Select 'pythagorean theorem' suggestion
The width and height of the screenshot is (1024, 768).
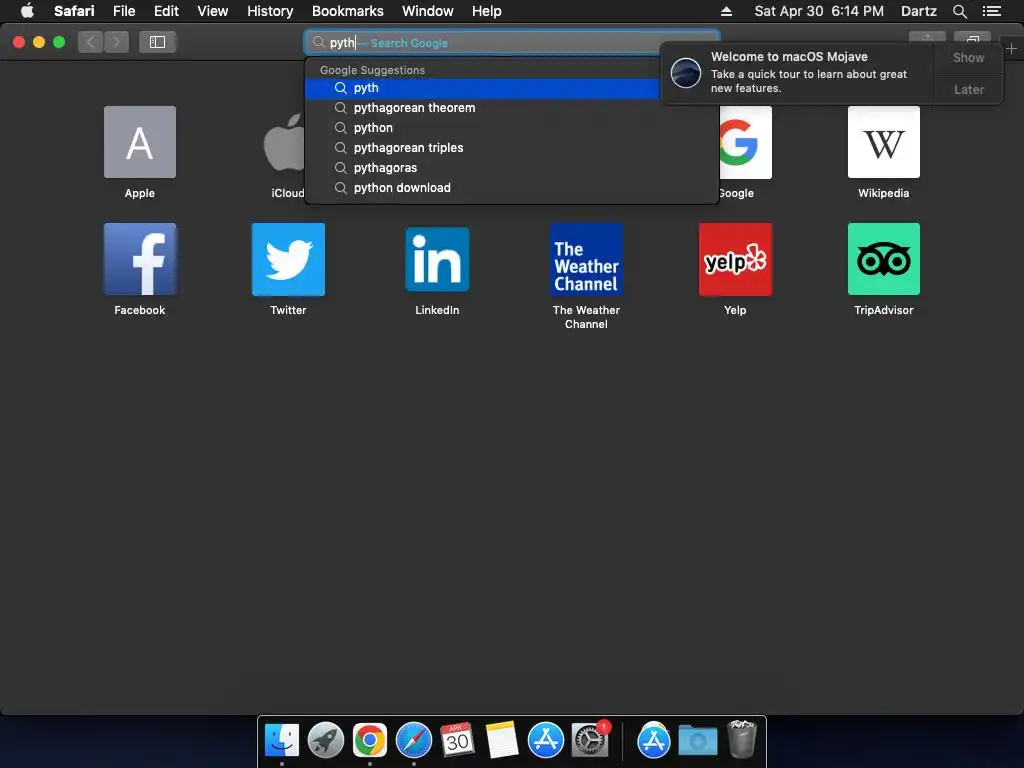[511, 108]
